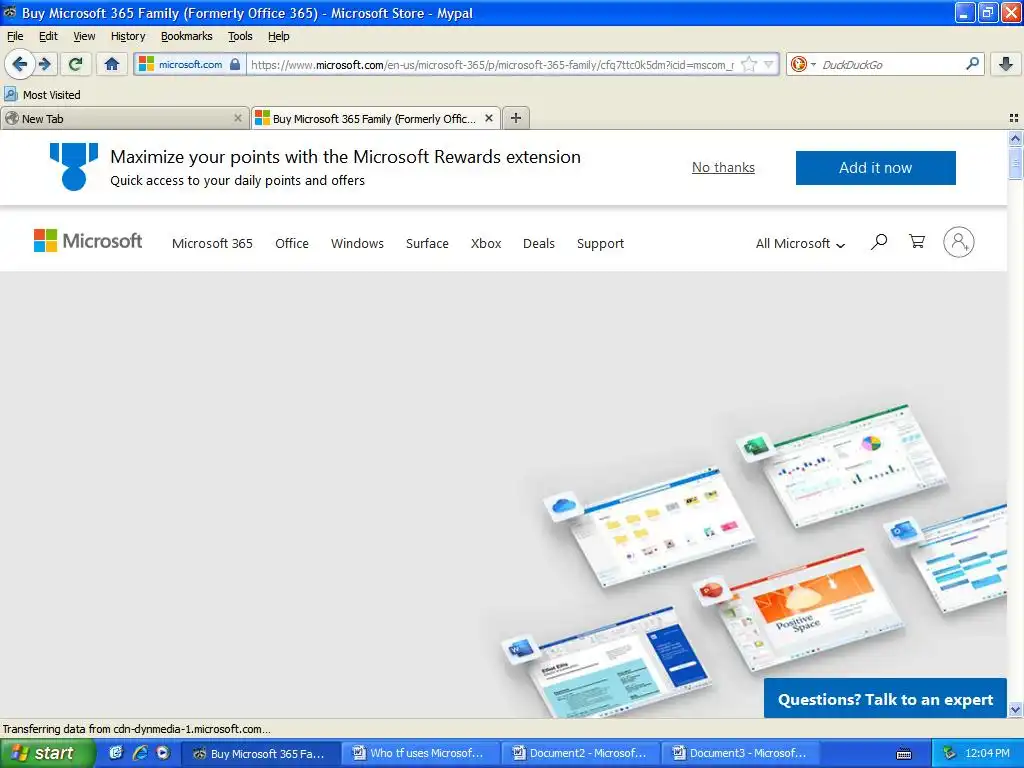Screen dimensions: 1024x768
Task: Open the Xbox nav link
Action: point(486,244)
